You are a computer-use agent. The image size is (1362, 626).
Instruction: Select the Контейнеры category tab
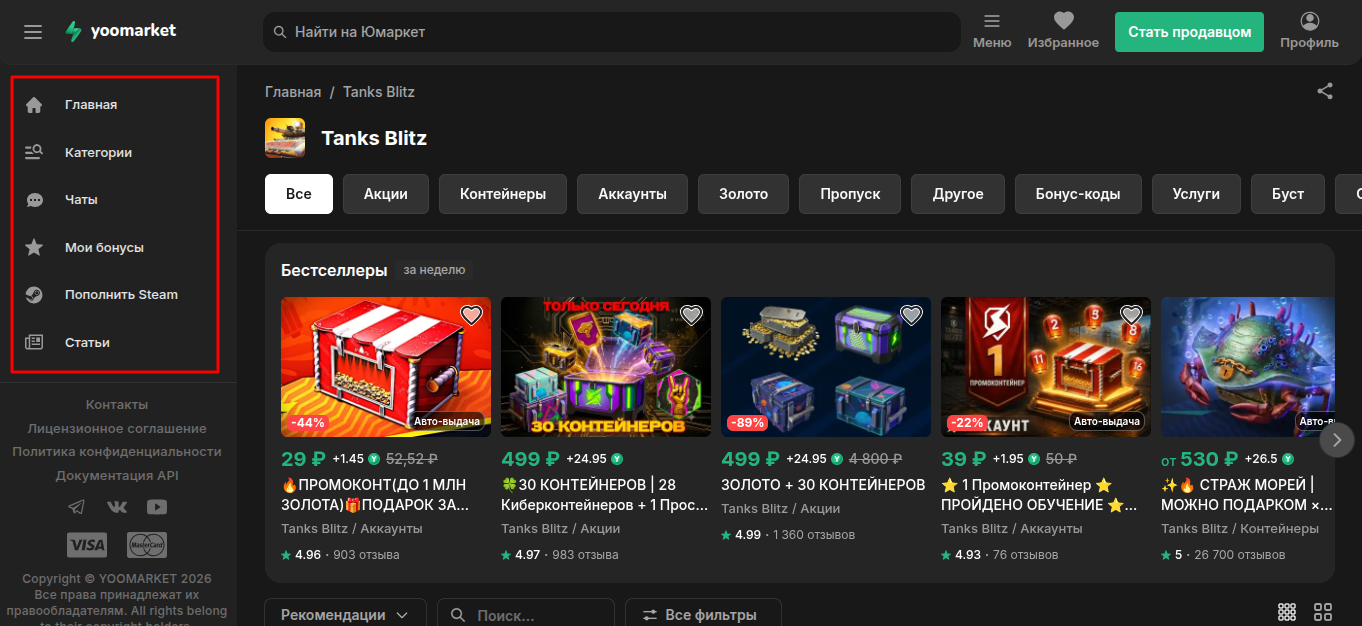pyautogui.click(x=503, y=194)
